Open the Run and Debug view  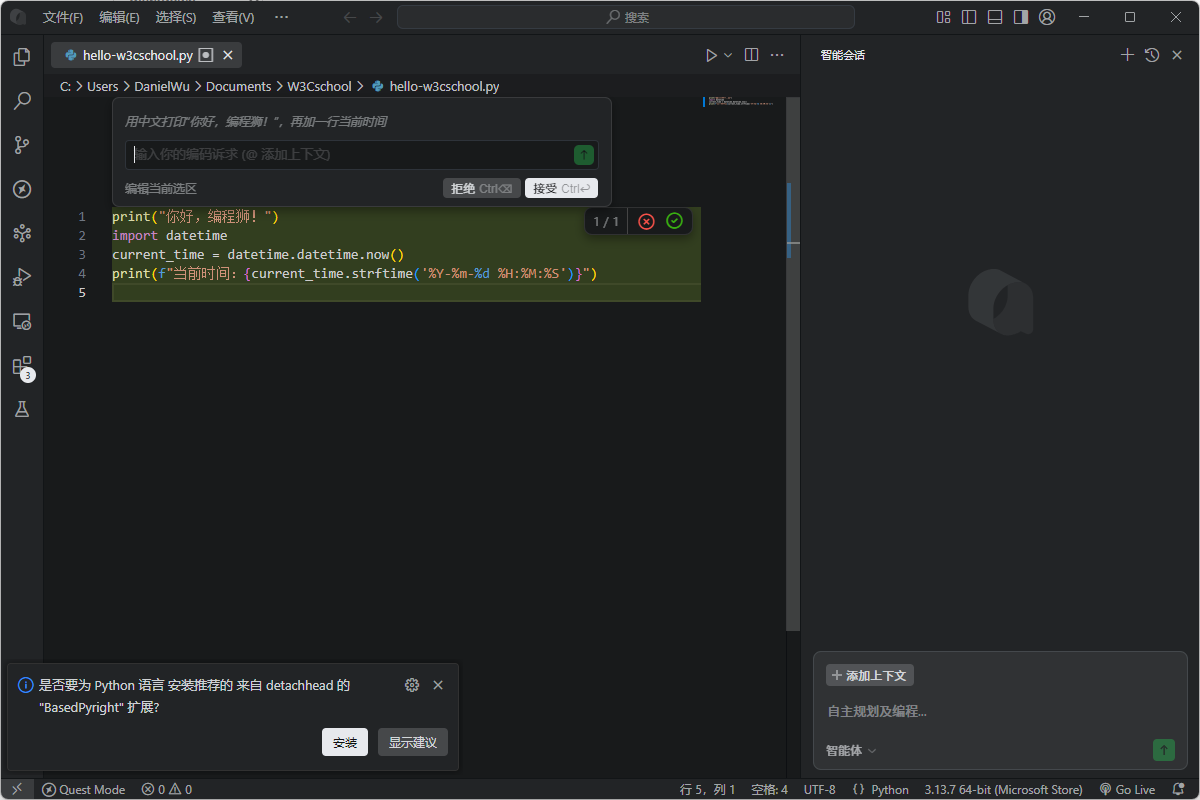(x=22, y=277)
